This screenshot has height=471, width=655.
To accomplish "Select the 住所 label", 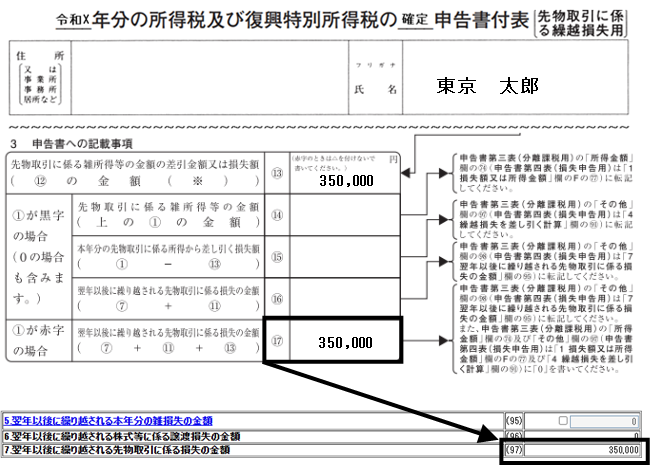I will 40,56.
